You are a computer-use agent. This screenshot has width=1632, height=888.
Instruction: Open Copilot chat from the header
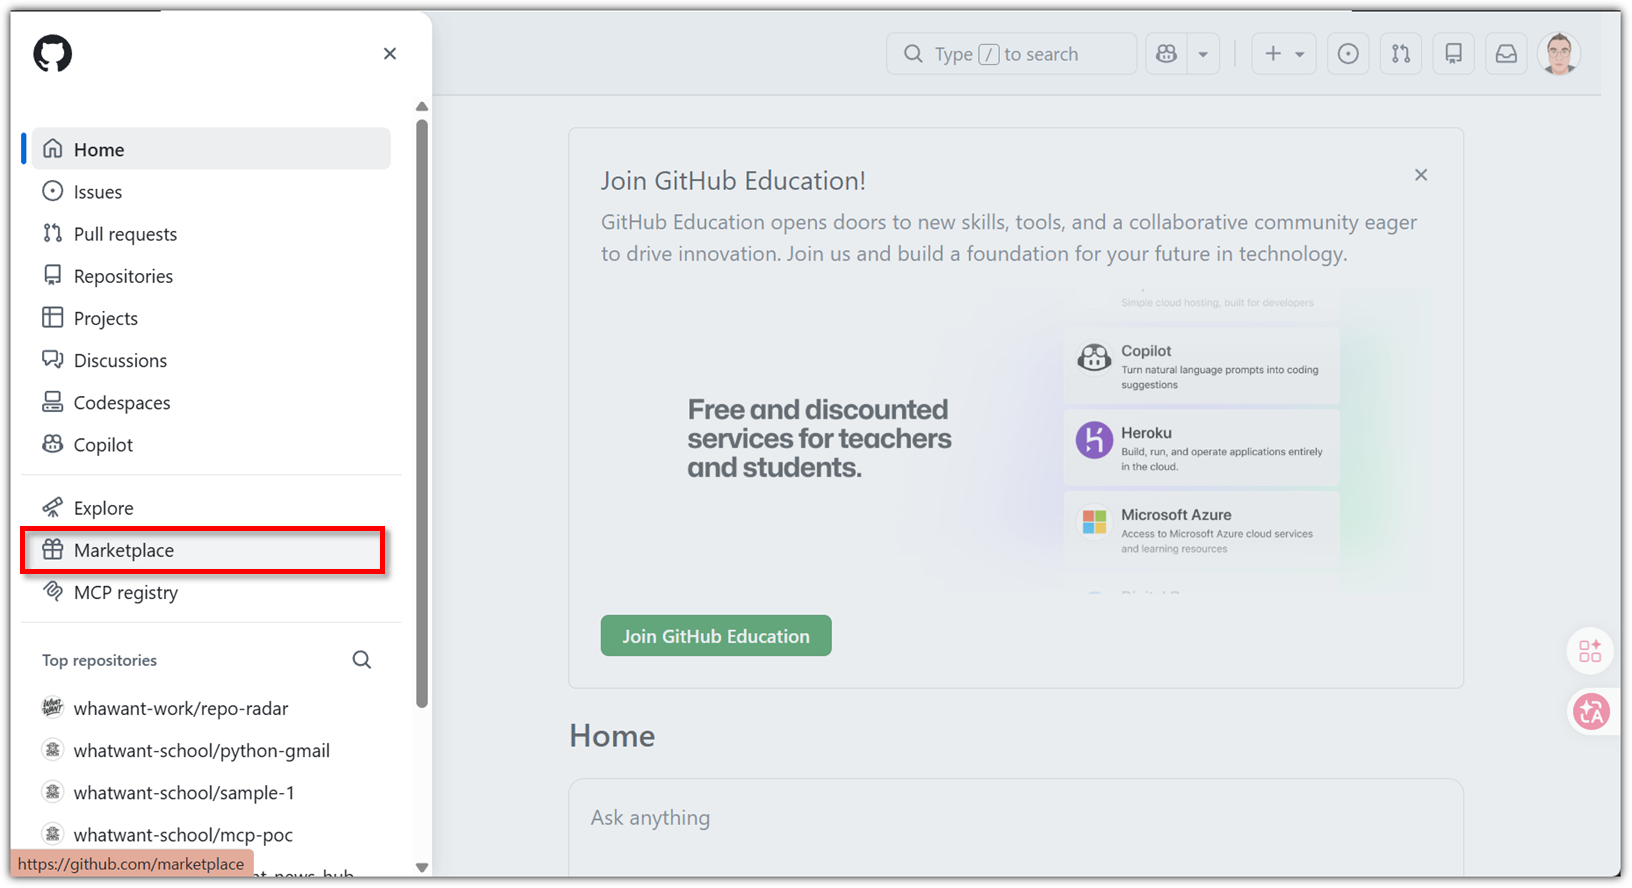click(1166, 54)
